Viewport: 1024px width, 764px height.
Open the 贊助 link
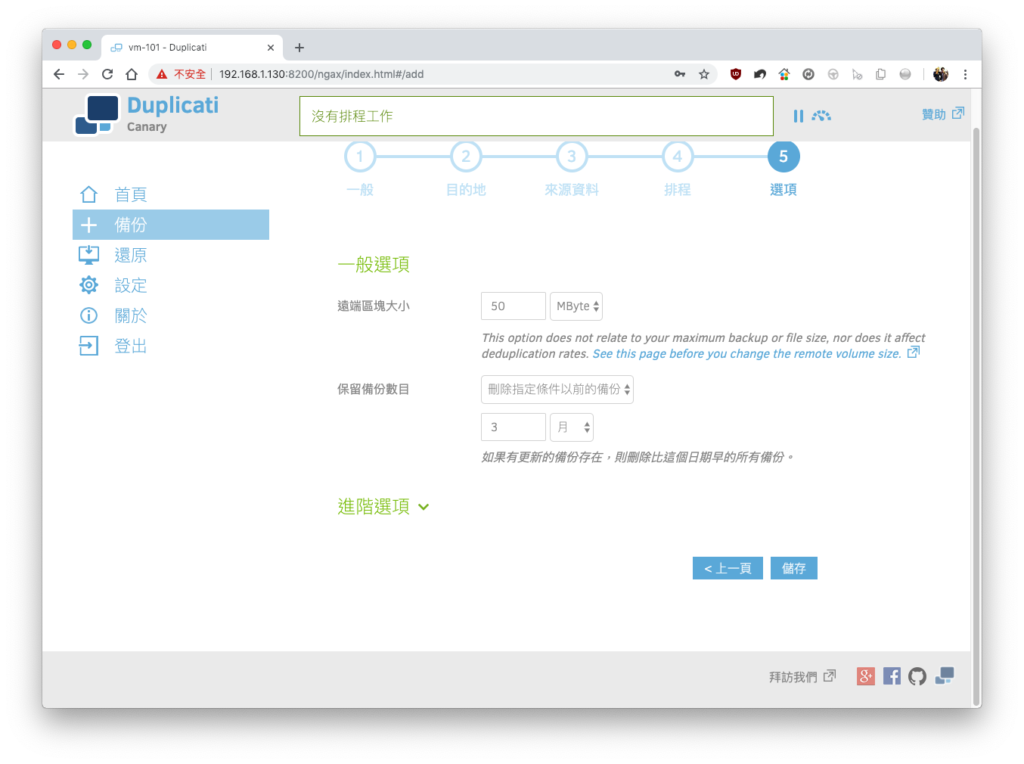(942, 114)
